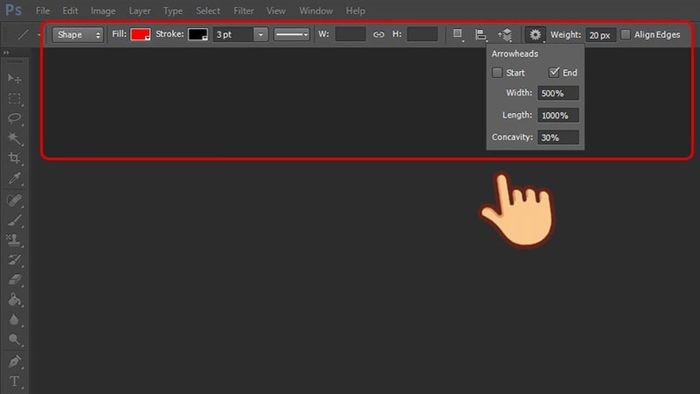Click the red Fill color swatch
Image resolution: width=700 pixels, height=394 pixels.
point(140,34)
